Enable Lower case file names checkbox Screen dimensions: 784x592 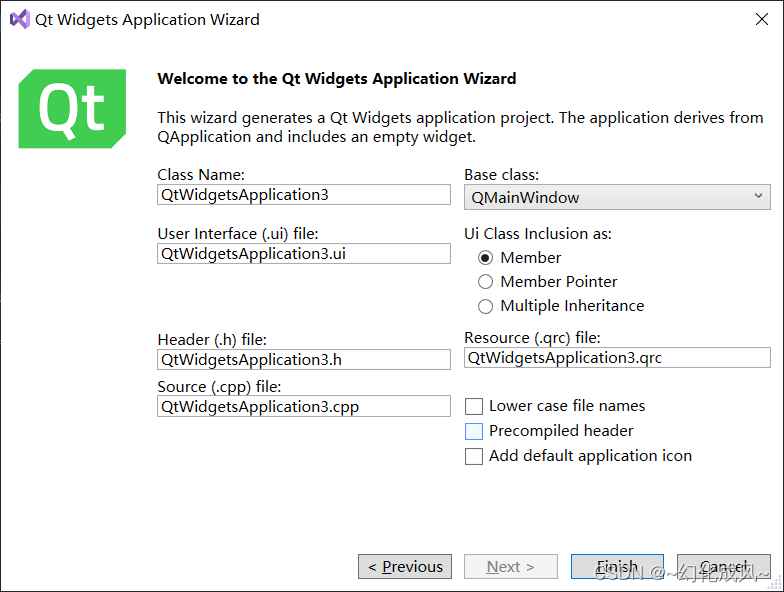pos(474,406)
